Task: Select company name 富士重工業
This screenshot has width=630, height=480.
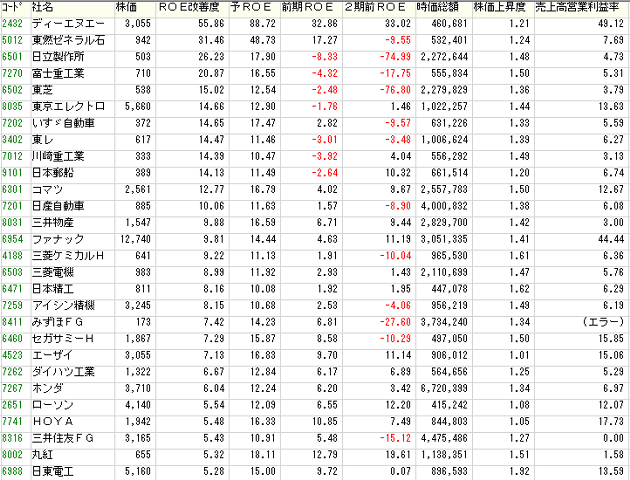Action: [58, 74]
